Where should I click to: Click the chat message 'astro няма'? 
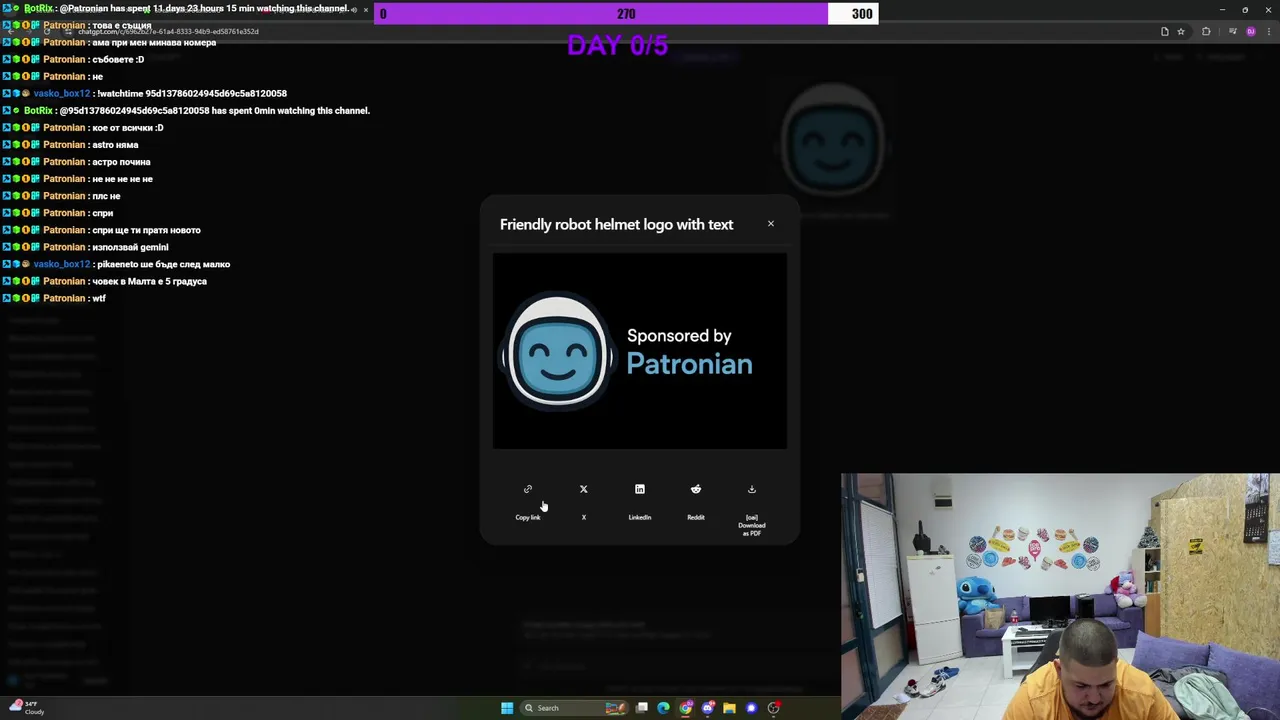(115, 145)
